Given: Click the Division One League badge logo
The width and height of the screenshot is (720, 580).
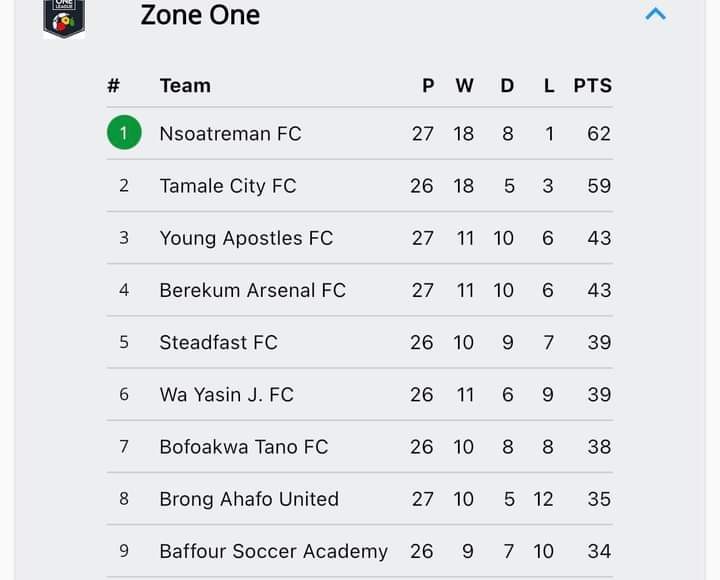Looking at the screenshot, I should [x=64, y=18].
